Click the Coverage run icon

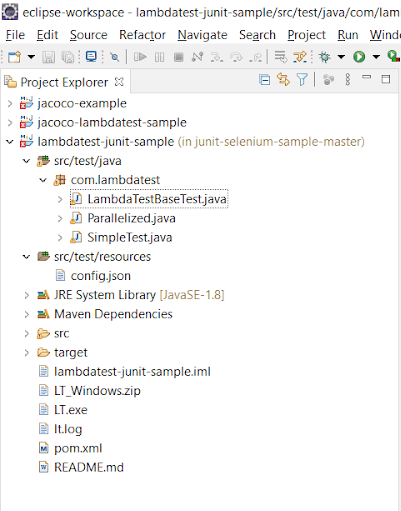pos(394,57)
